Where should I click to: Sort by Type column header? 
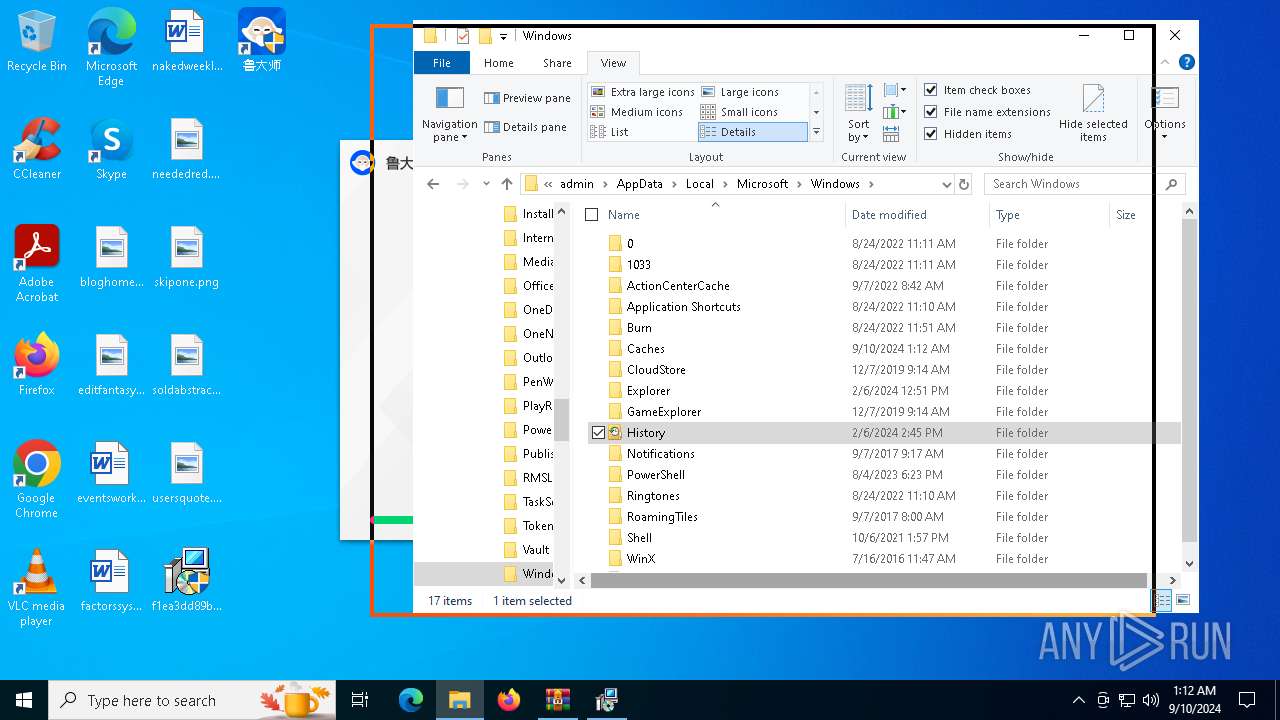pyautogui.click(x=1048, y=215)
